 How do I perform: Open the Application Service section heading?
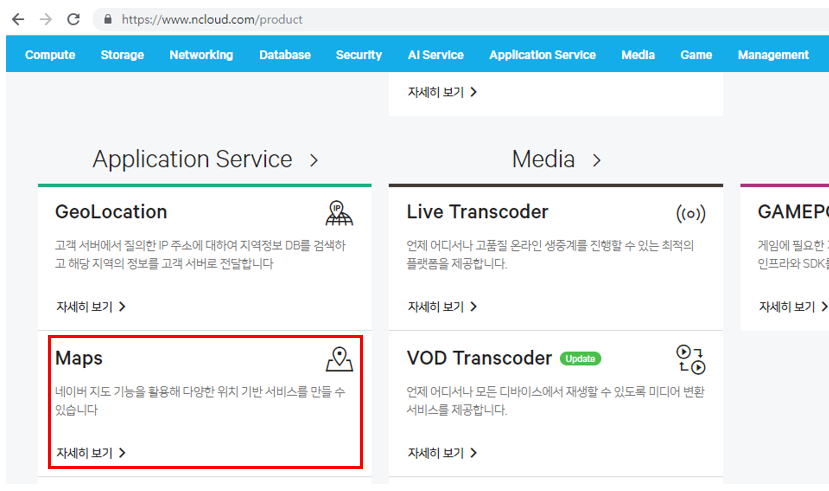click(192, 159)
